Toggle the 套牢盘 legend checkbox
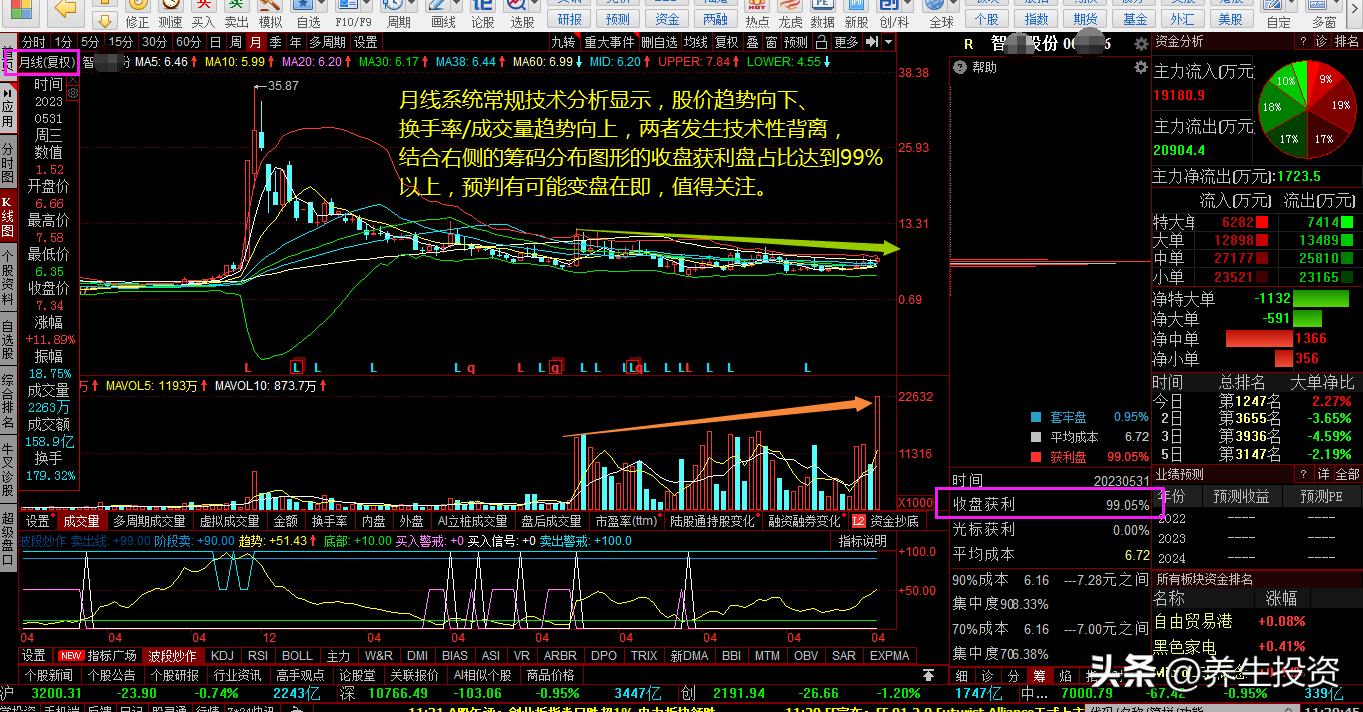 click(1036, 417)
